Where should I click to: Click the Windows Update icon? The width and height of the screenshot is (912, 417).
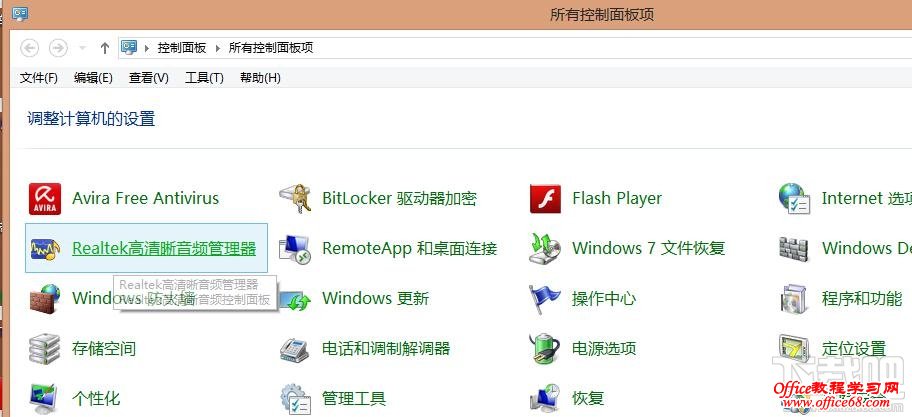coord(297,300)
